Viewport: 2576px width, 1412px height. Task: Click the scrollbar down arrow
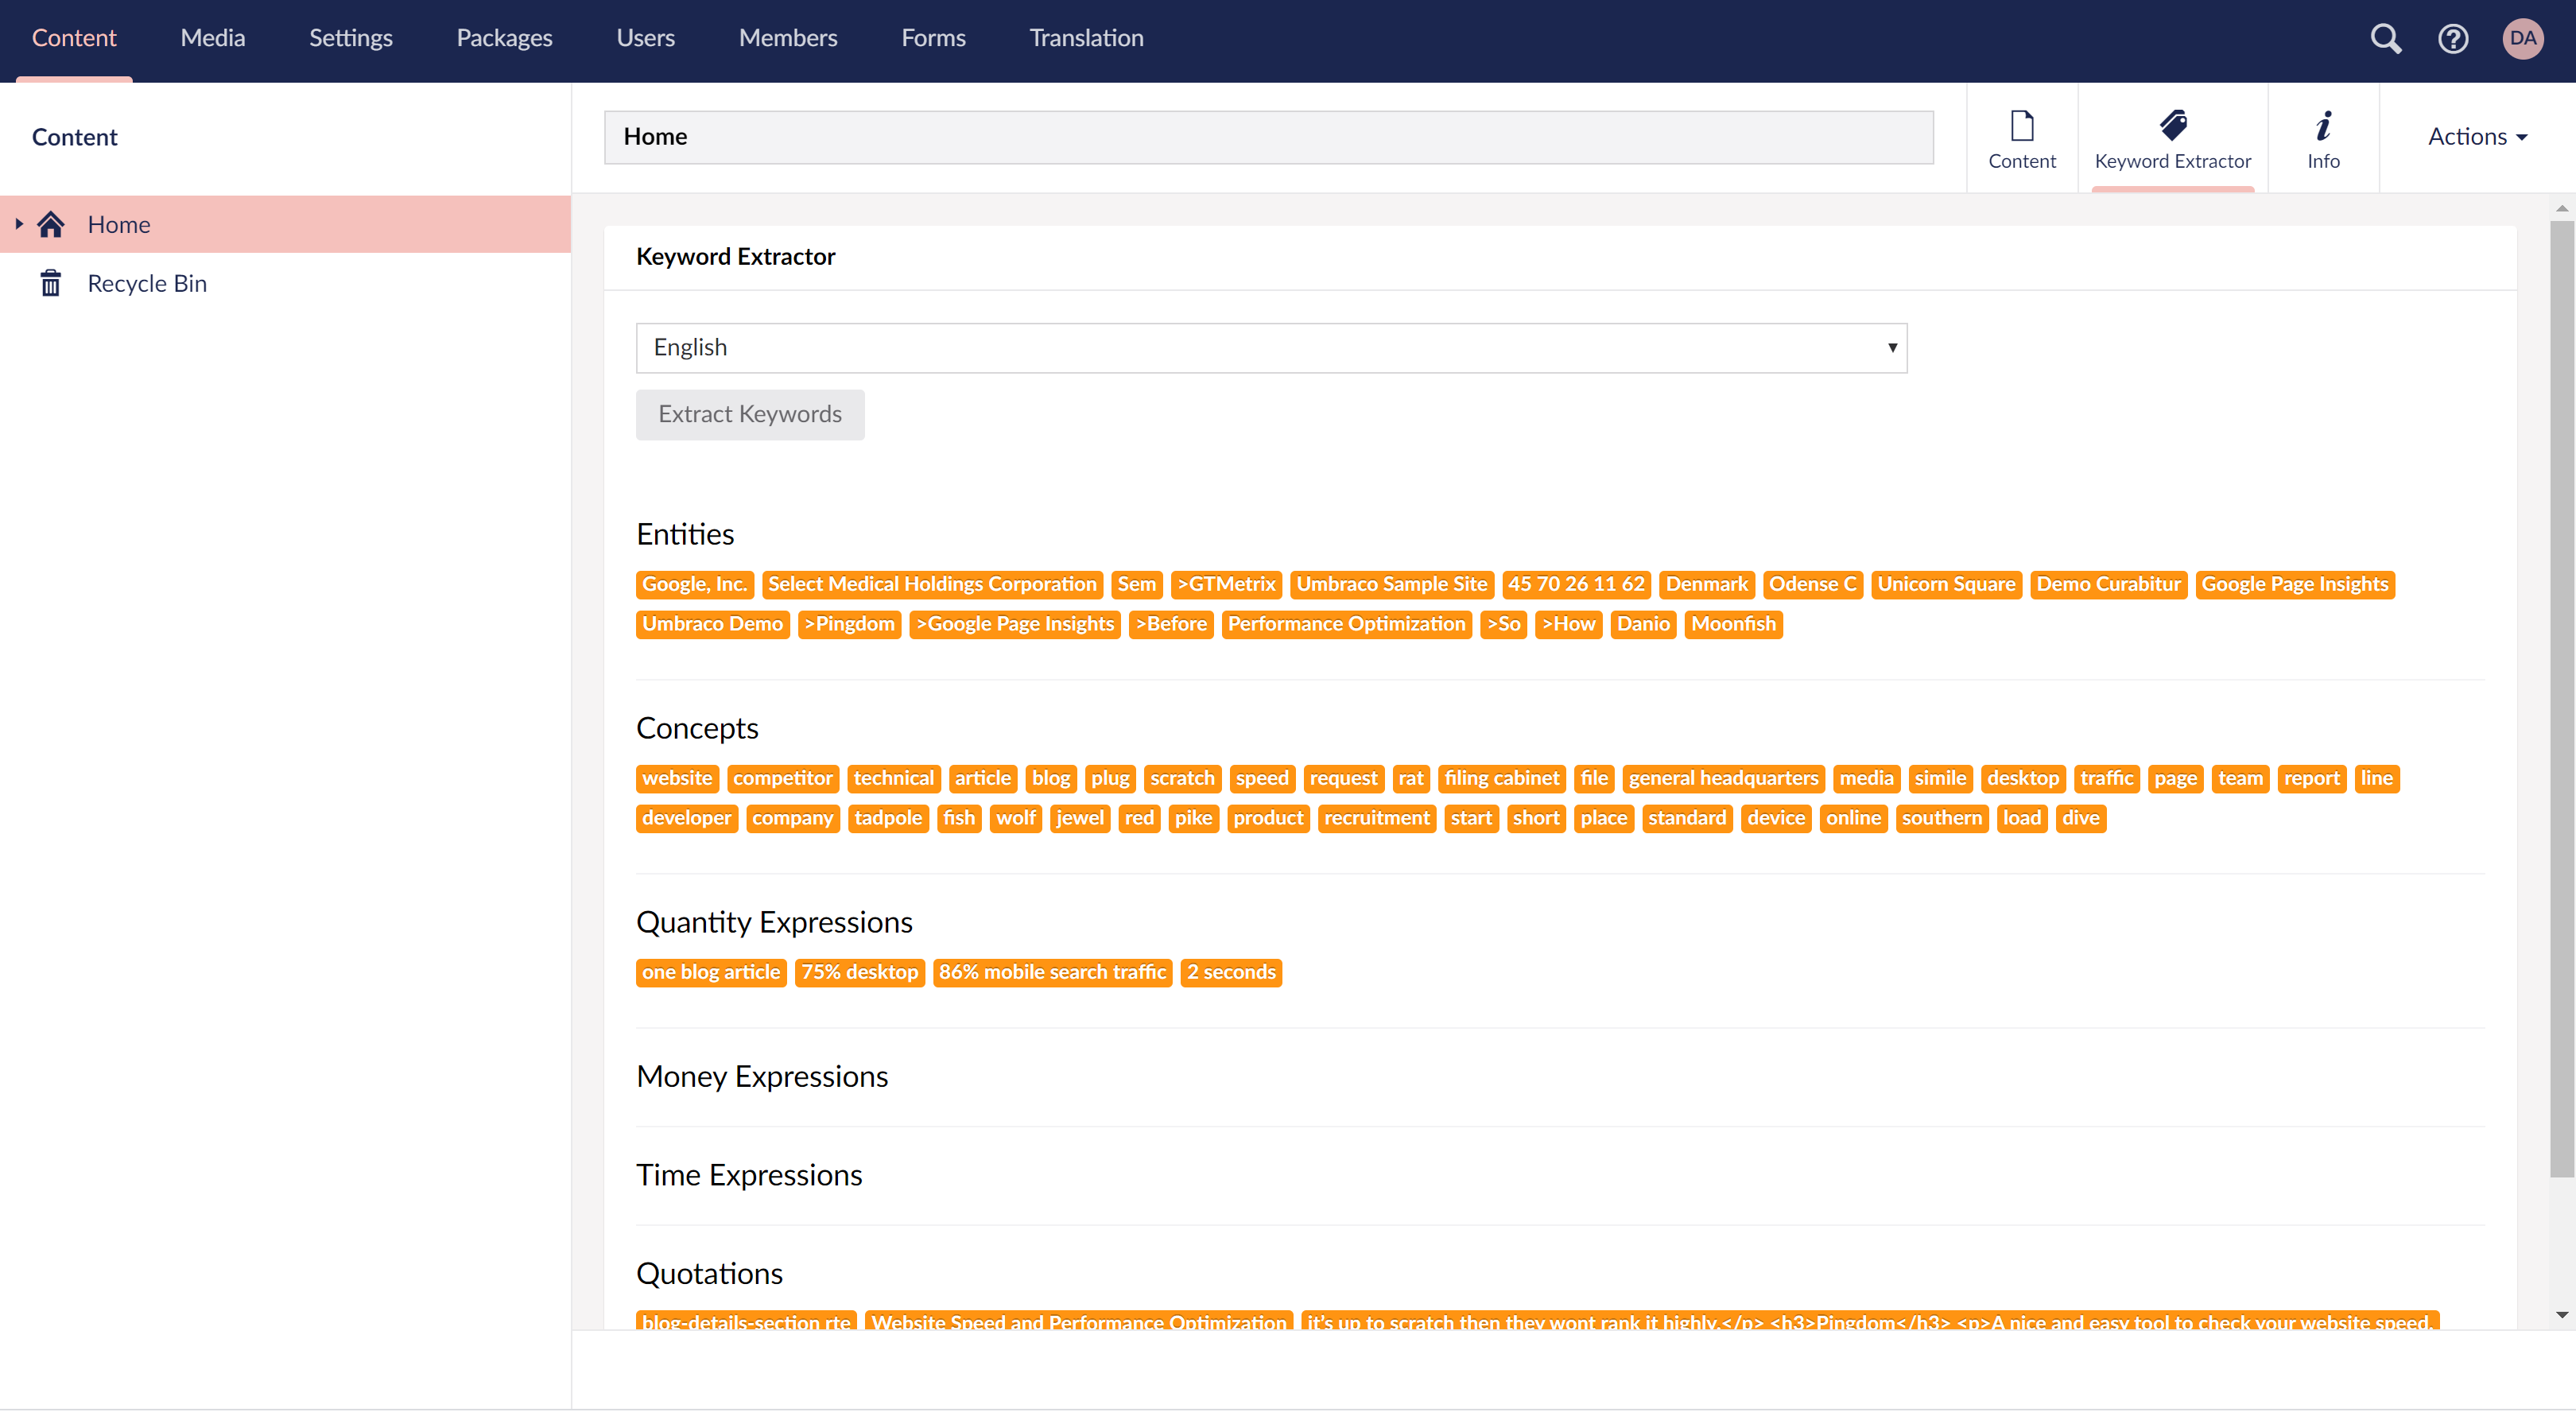pos(2560,1315)
